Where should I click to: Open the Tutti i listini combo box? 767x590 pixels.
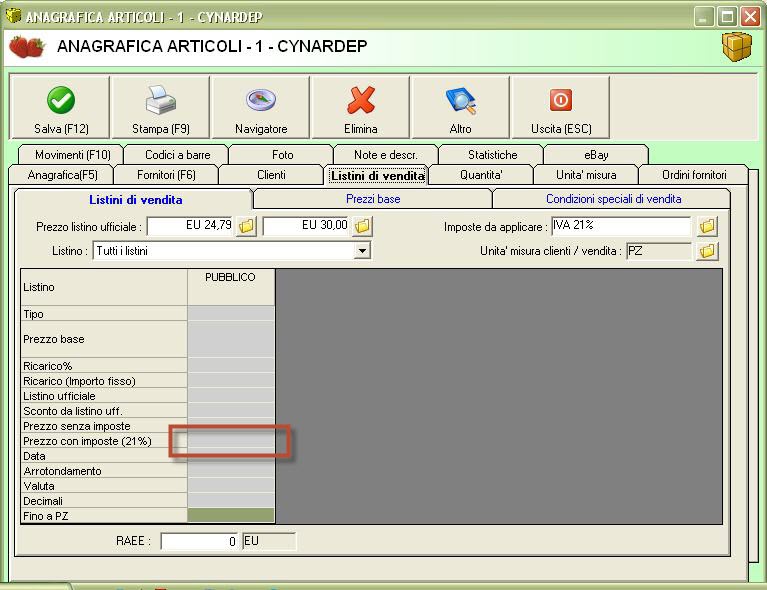[x=231, y=251]
